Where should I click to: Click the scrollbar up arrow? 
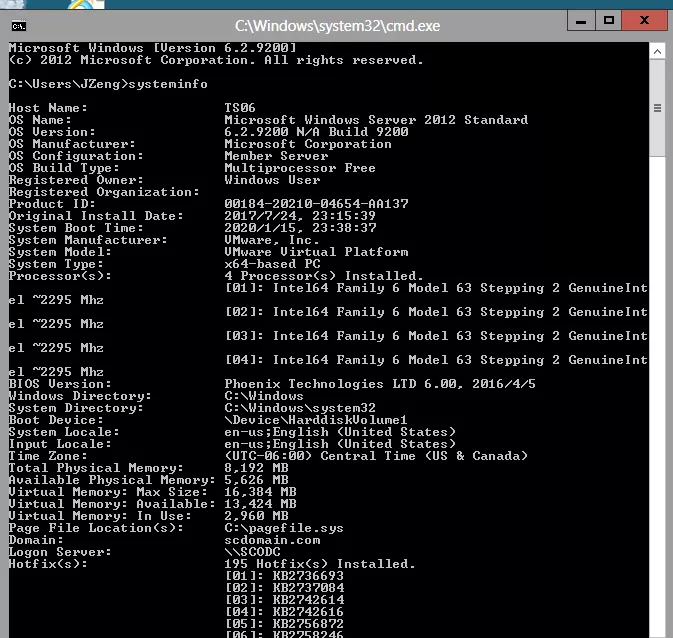tap(658, 49)
